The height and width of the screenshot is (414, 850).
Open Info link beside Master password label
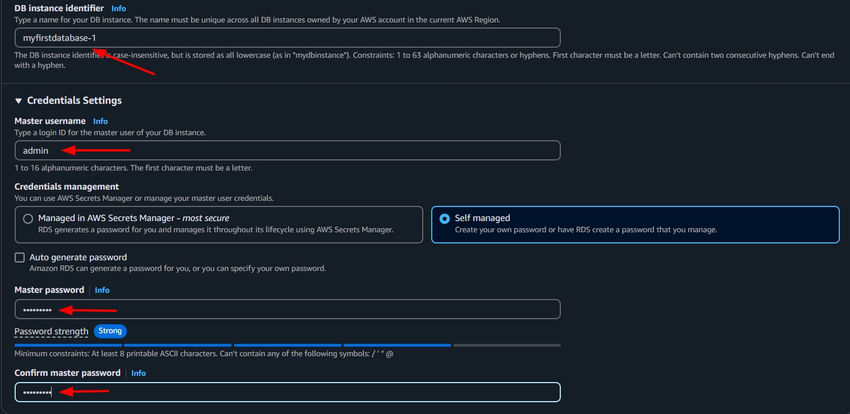point(102,290)
